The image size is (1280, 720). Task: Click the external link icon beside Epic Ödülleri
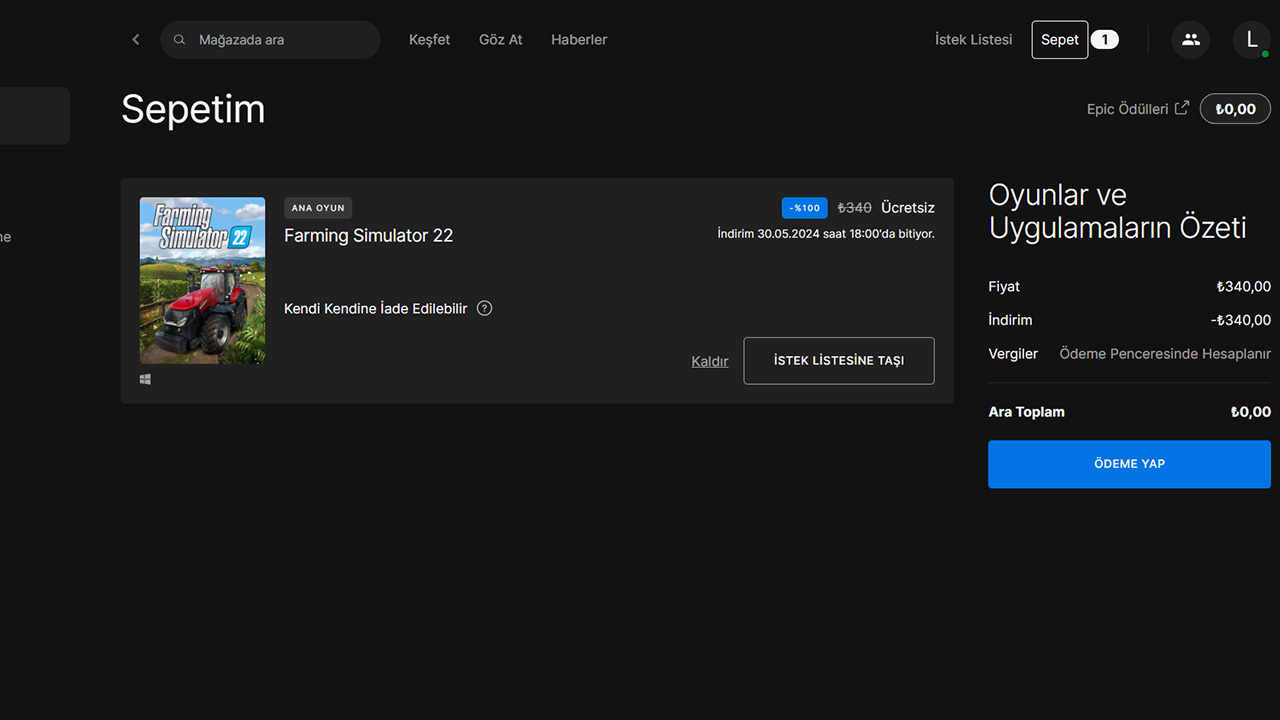1181,108
